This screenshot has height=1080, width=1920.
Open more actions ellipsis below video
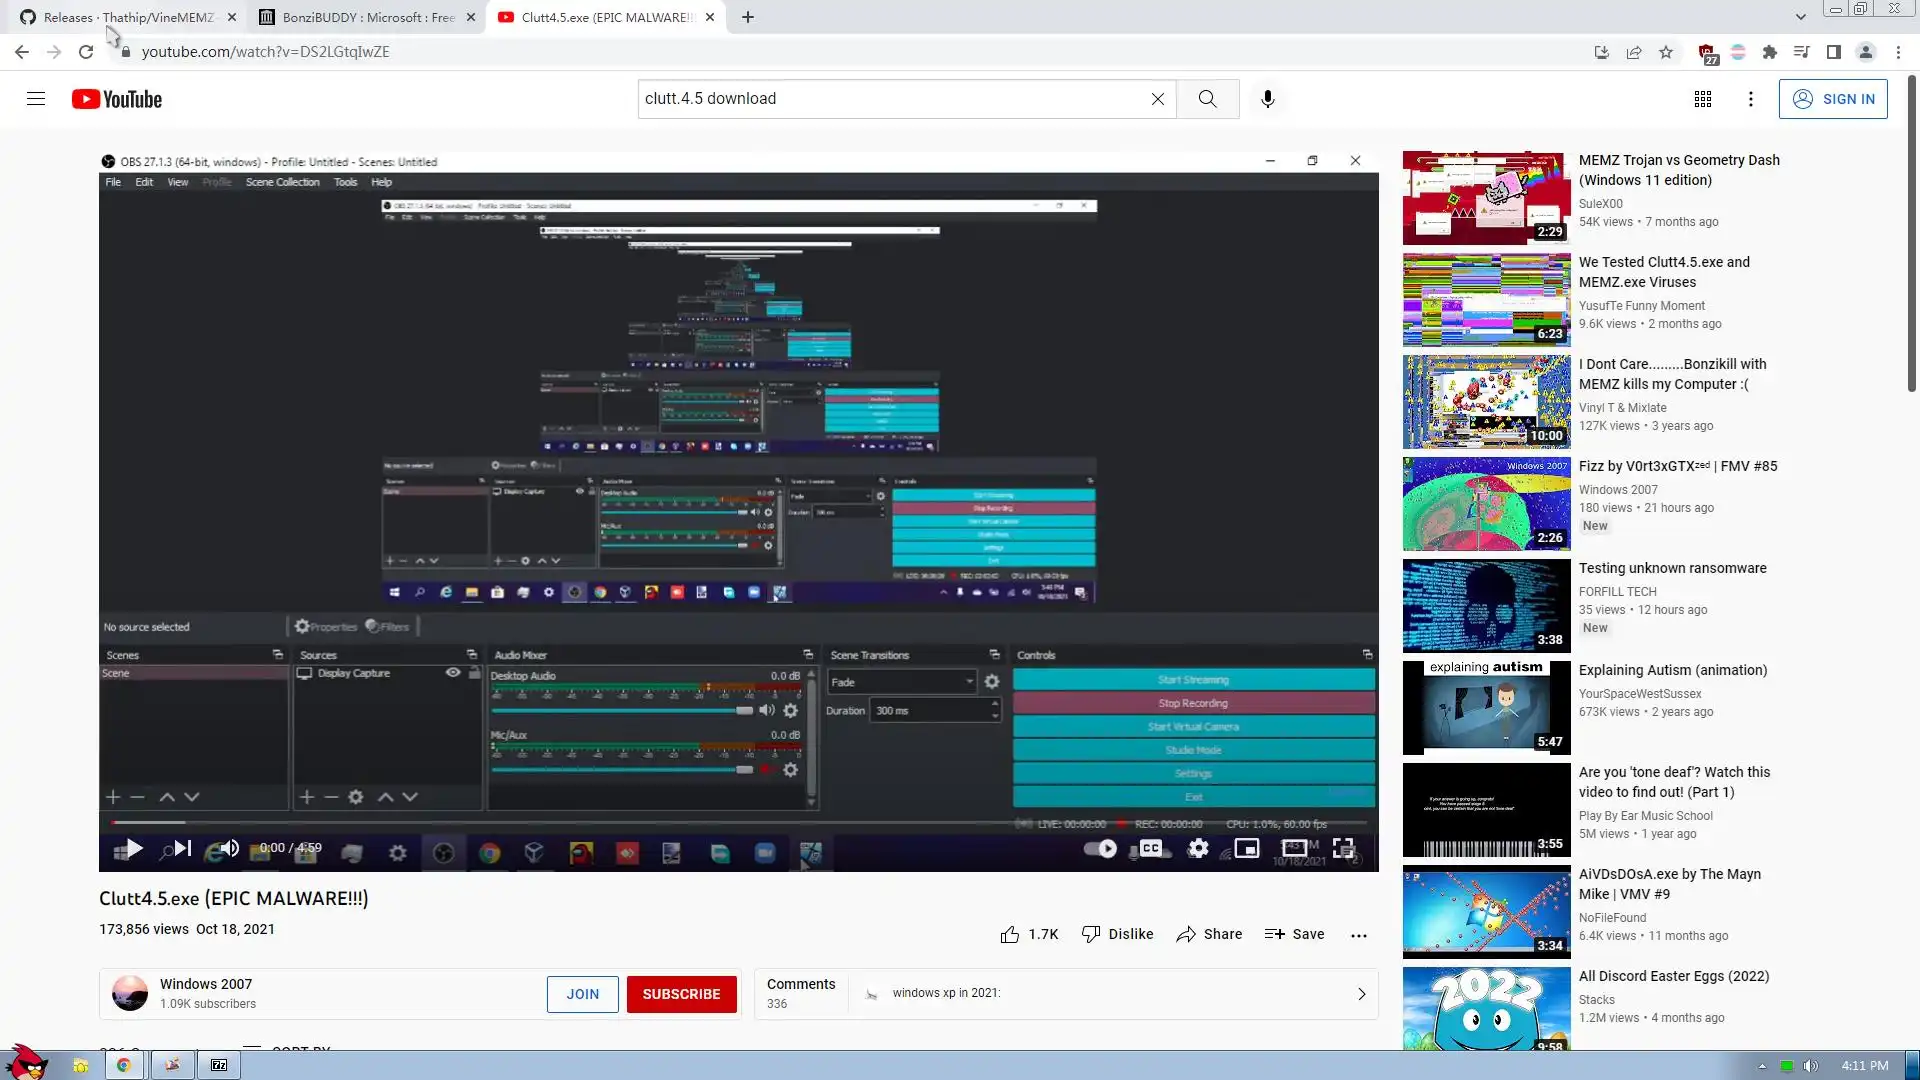(1358, 935)
